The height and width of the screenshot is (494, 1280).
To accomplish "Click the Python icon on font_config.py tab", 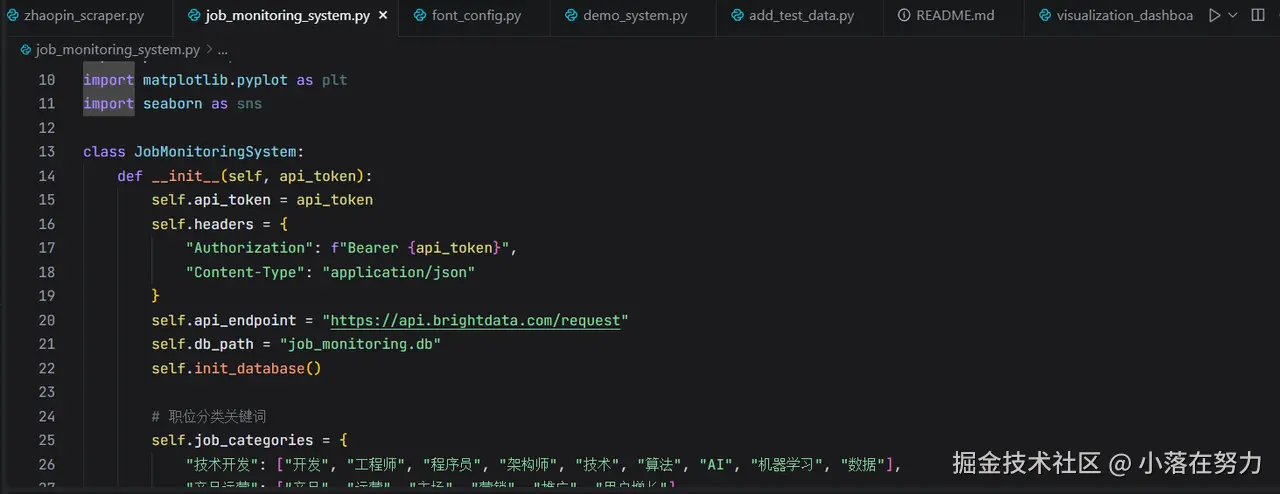I will (418, 16).
